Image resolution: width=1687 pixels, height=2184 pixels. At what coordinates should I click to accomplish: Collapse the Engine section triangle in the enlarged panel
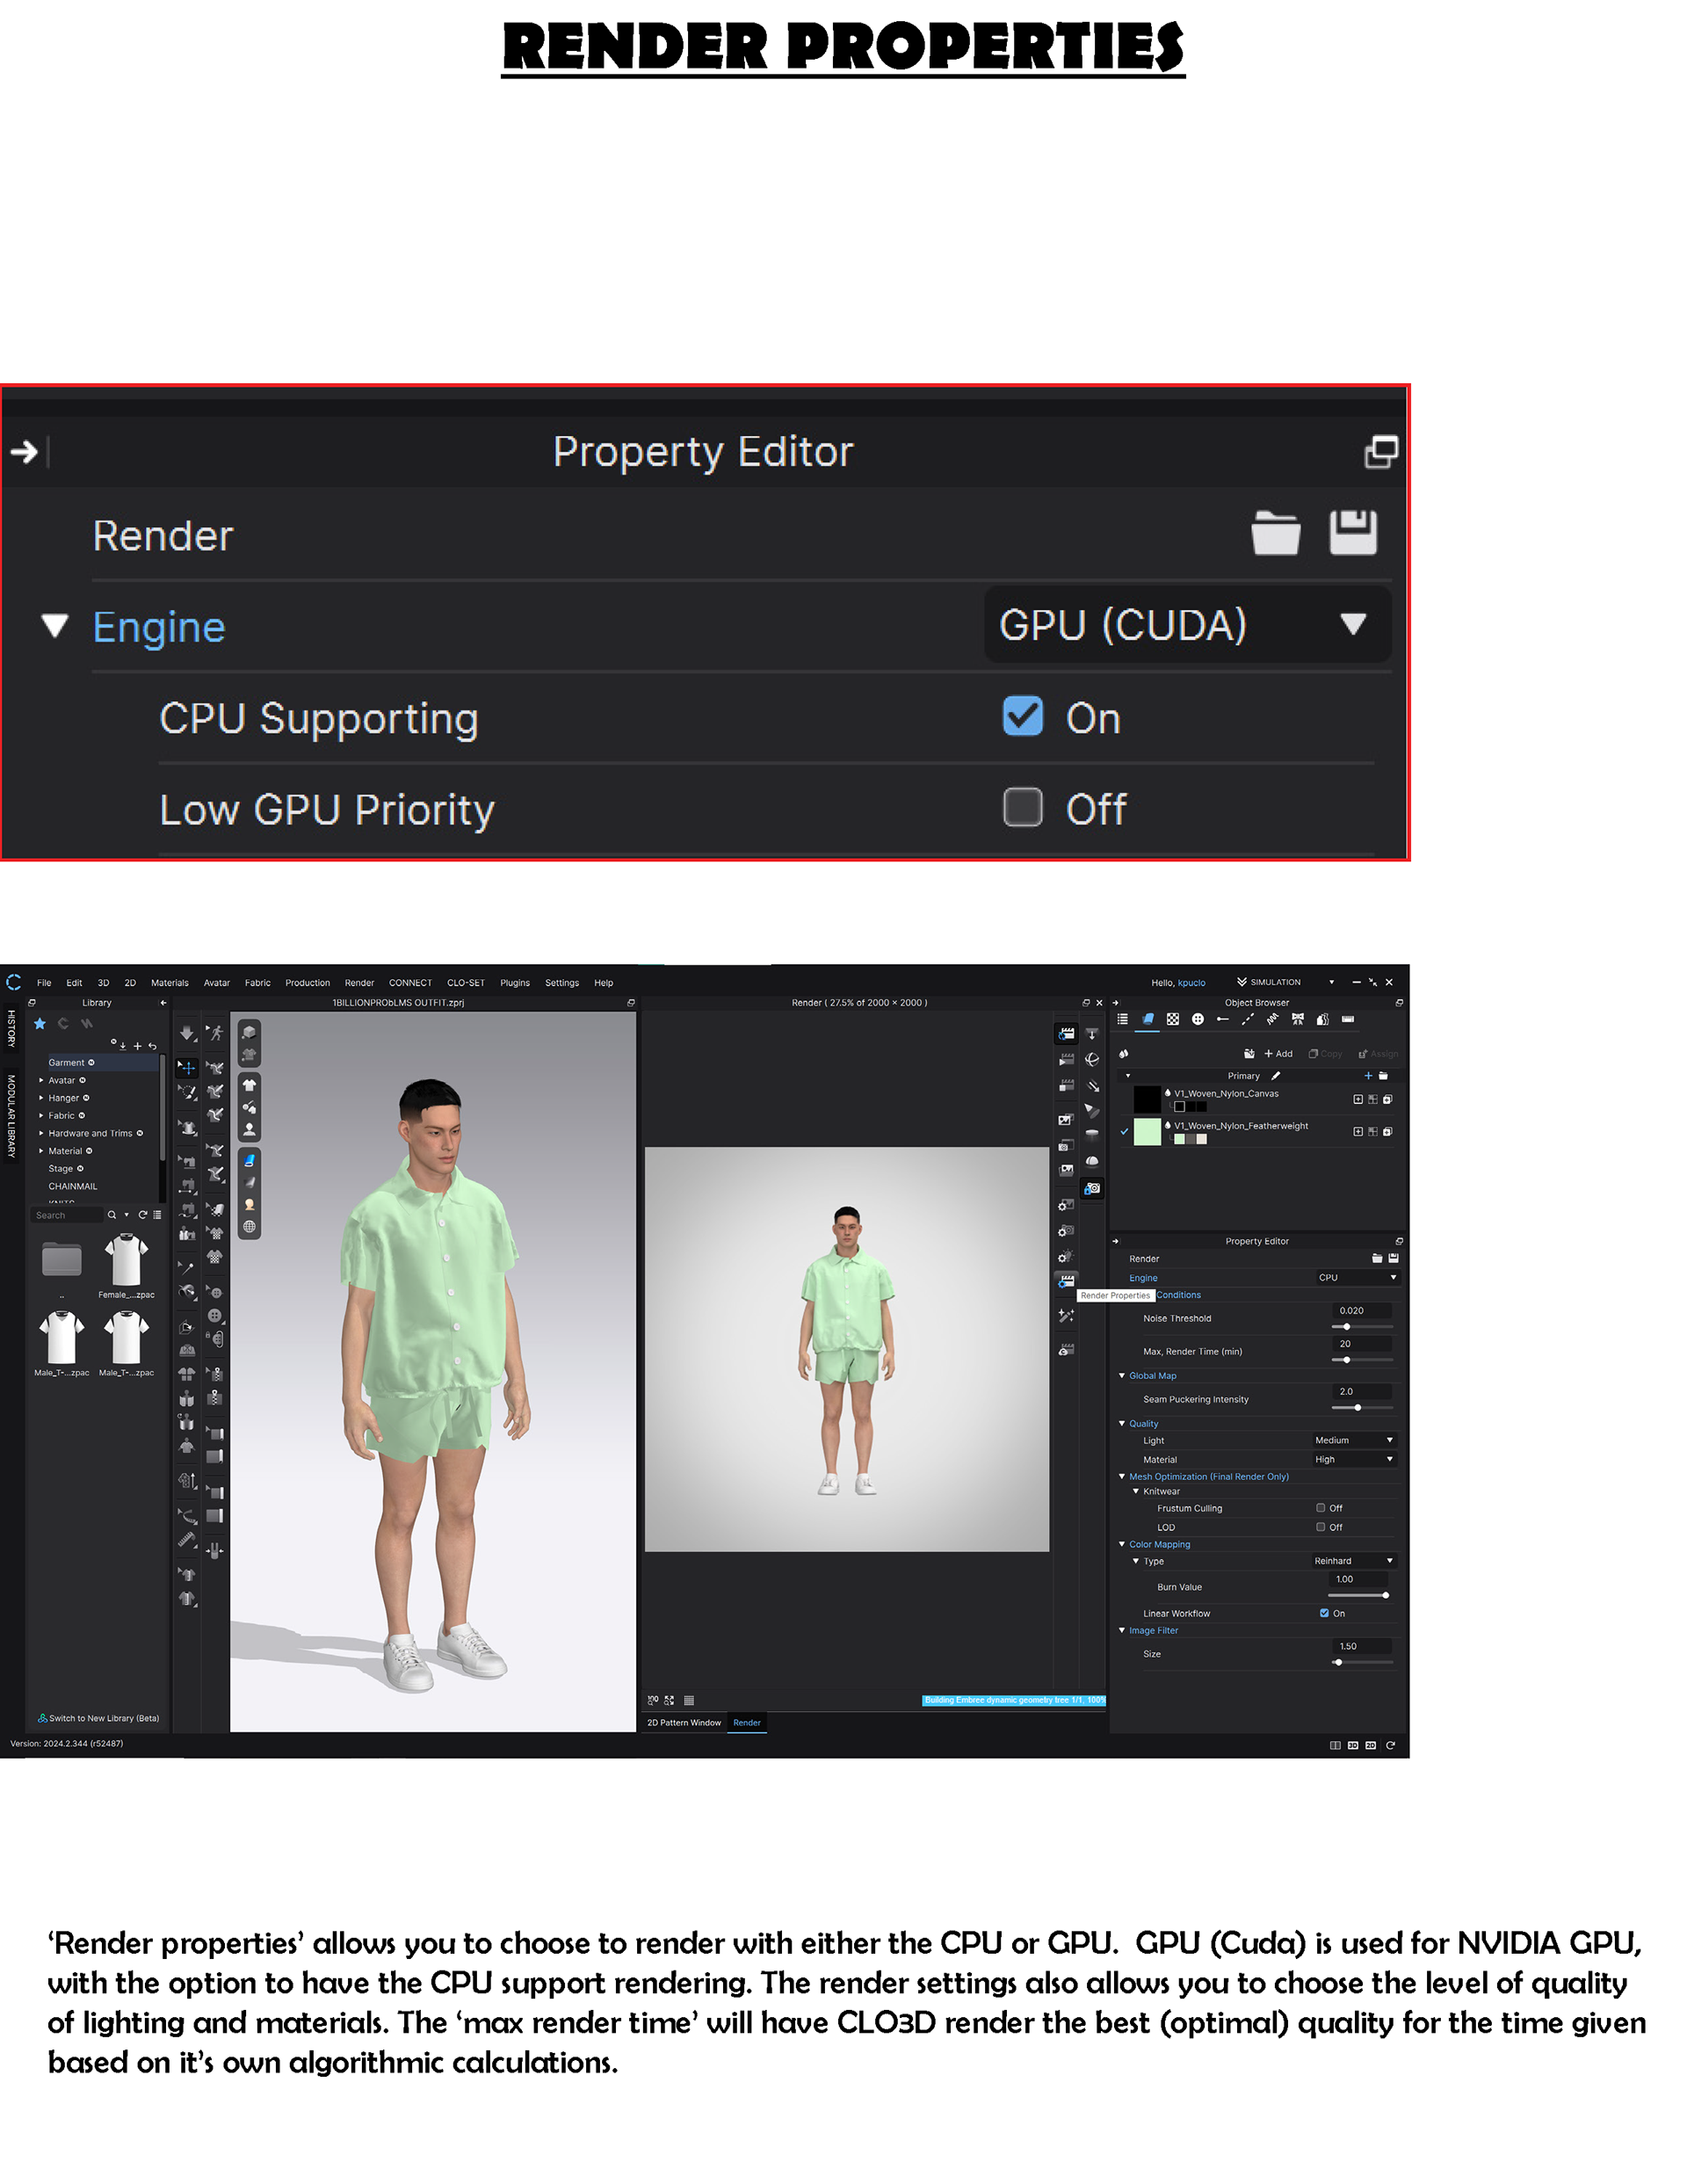(x=55, y=626)
